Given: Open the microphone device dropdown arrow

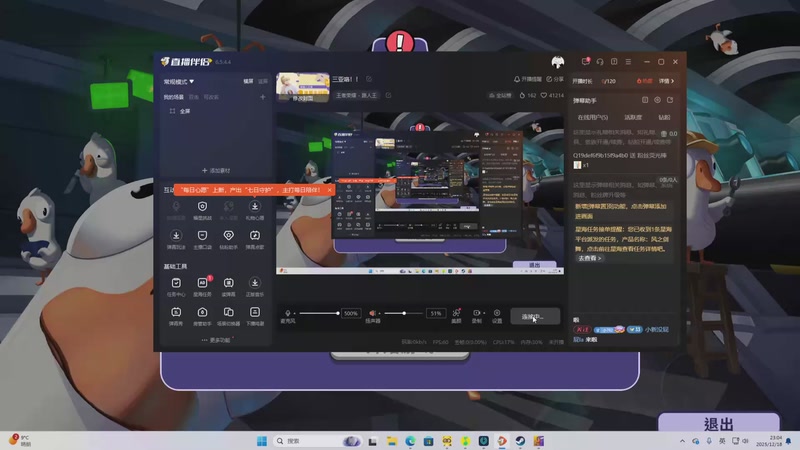Looking at the screenshot, I should pyautogui.click(x=294, y=313).
